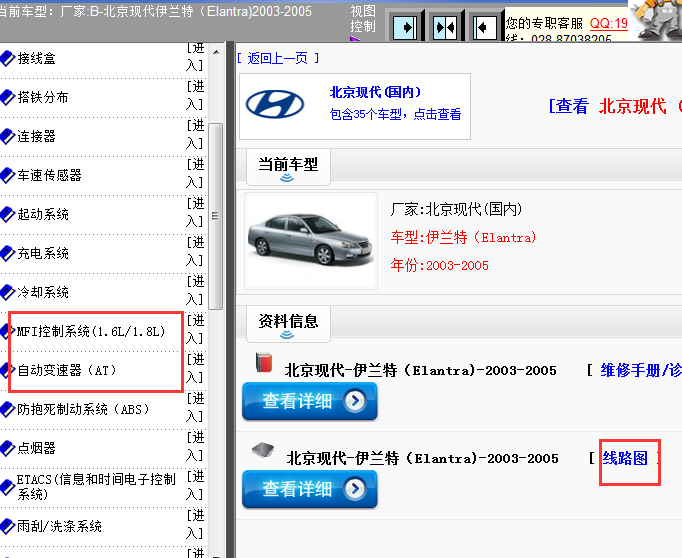Click the book icon beside 起动系统
Image resolution: width=682 pixels, height=558 pixels.
coord(7,214)
